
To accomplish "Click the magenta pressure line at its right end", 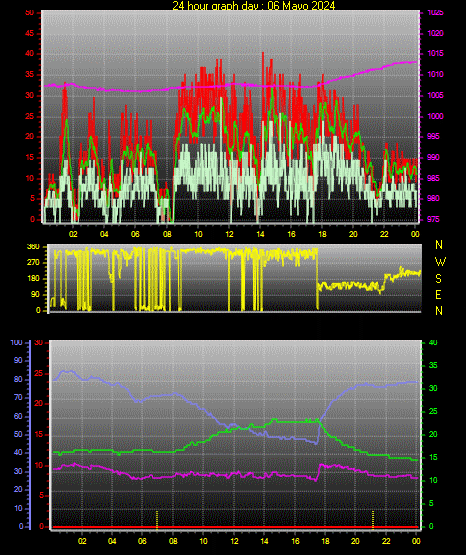I will coord(415,62).
